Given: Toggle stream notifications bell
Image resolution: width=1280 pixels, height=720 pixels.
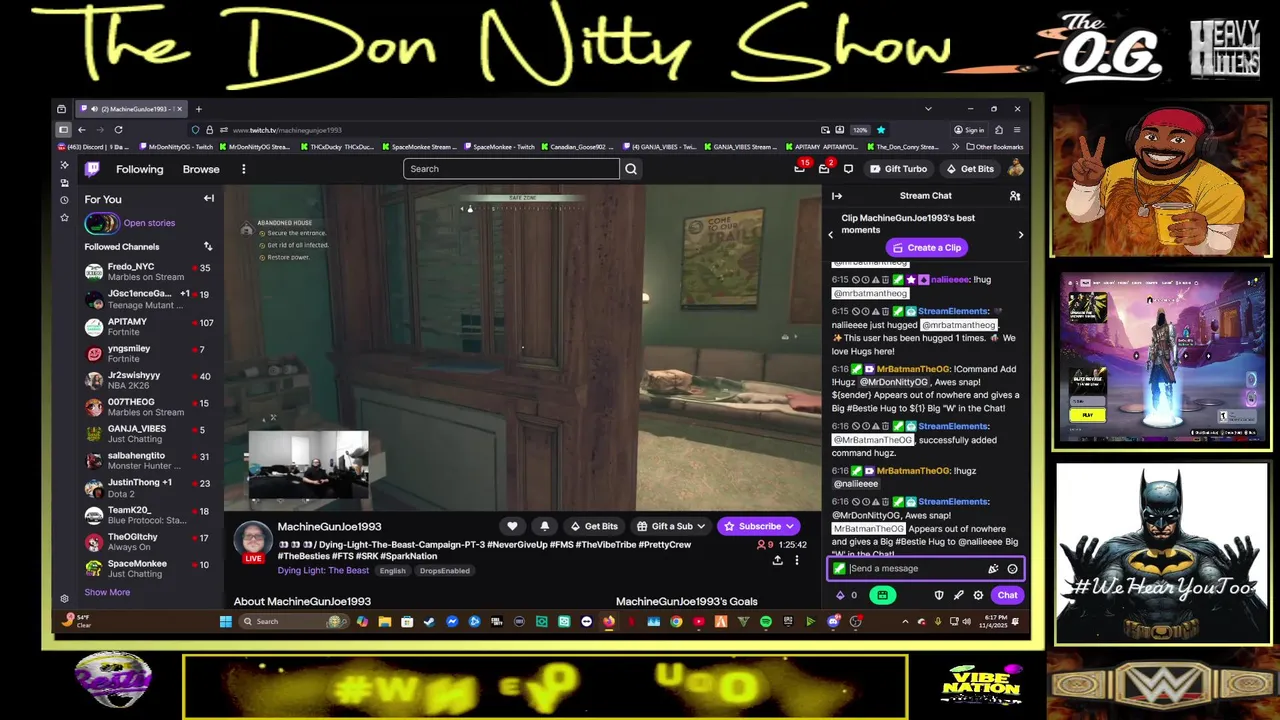Looking at the screenshot, I should click(545, 526).
